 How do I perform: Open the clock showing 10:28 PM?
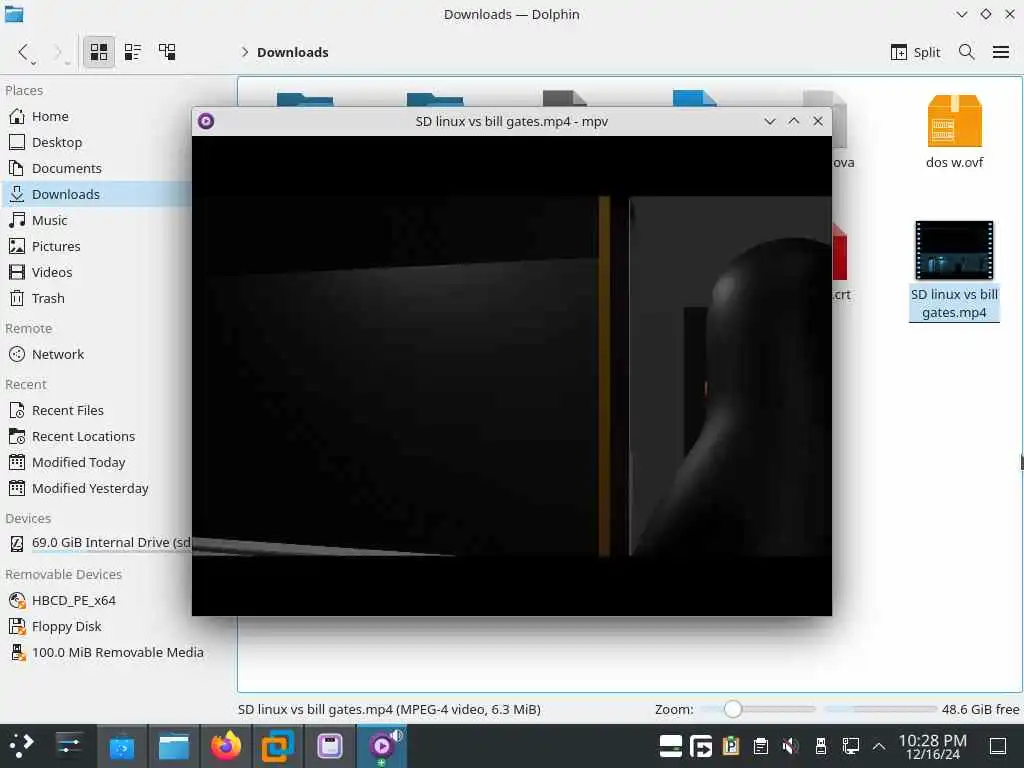pyautogui.click(x=933, y=746)
